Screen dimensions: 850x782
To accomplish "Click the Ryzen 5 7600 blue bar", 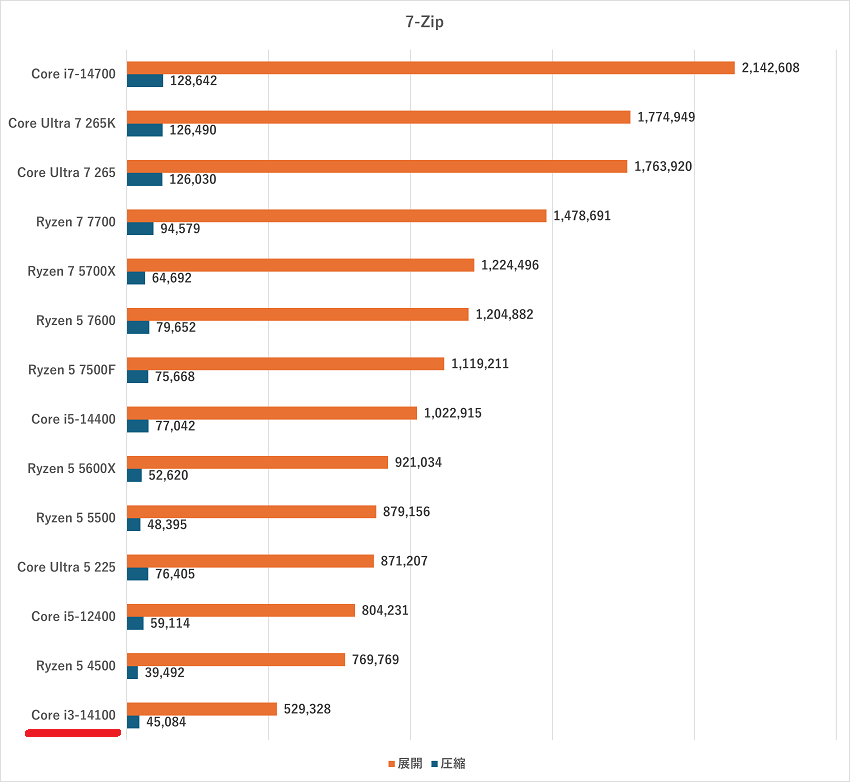I will [138, 327].
